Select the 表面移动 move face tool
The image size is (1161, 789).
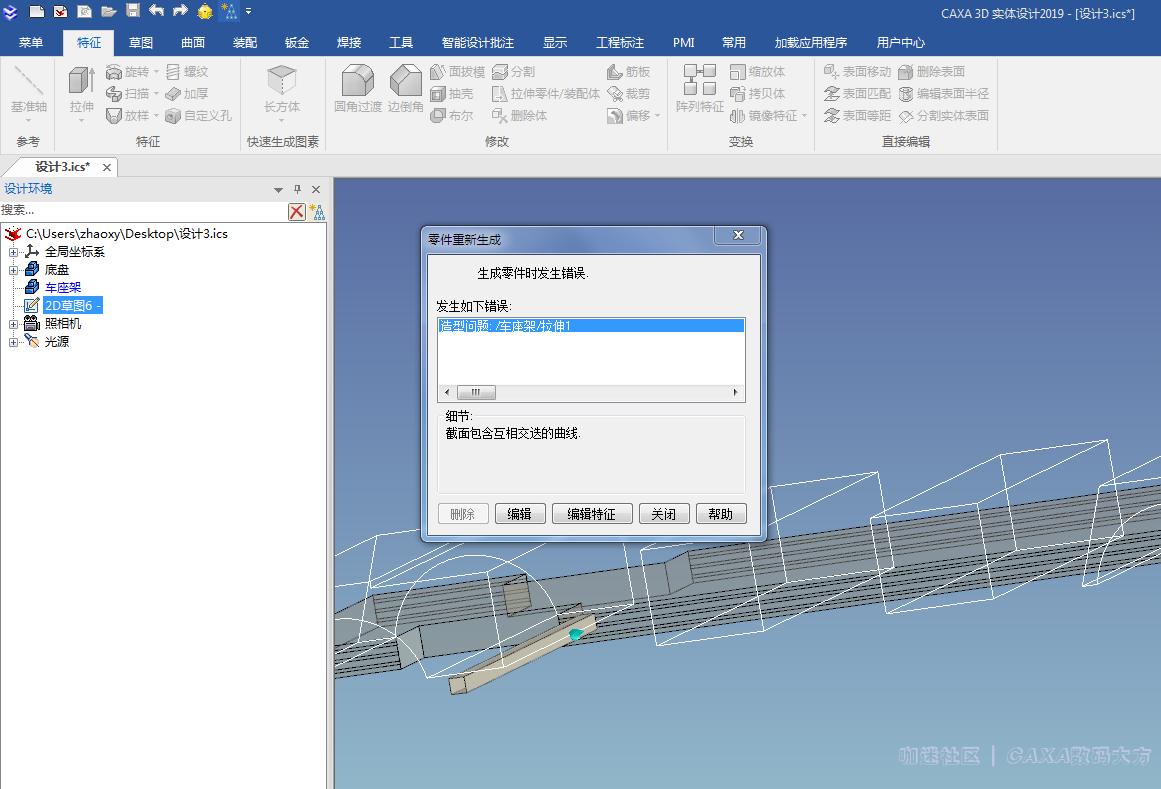[857, 72]
